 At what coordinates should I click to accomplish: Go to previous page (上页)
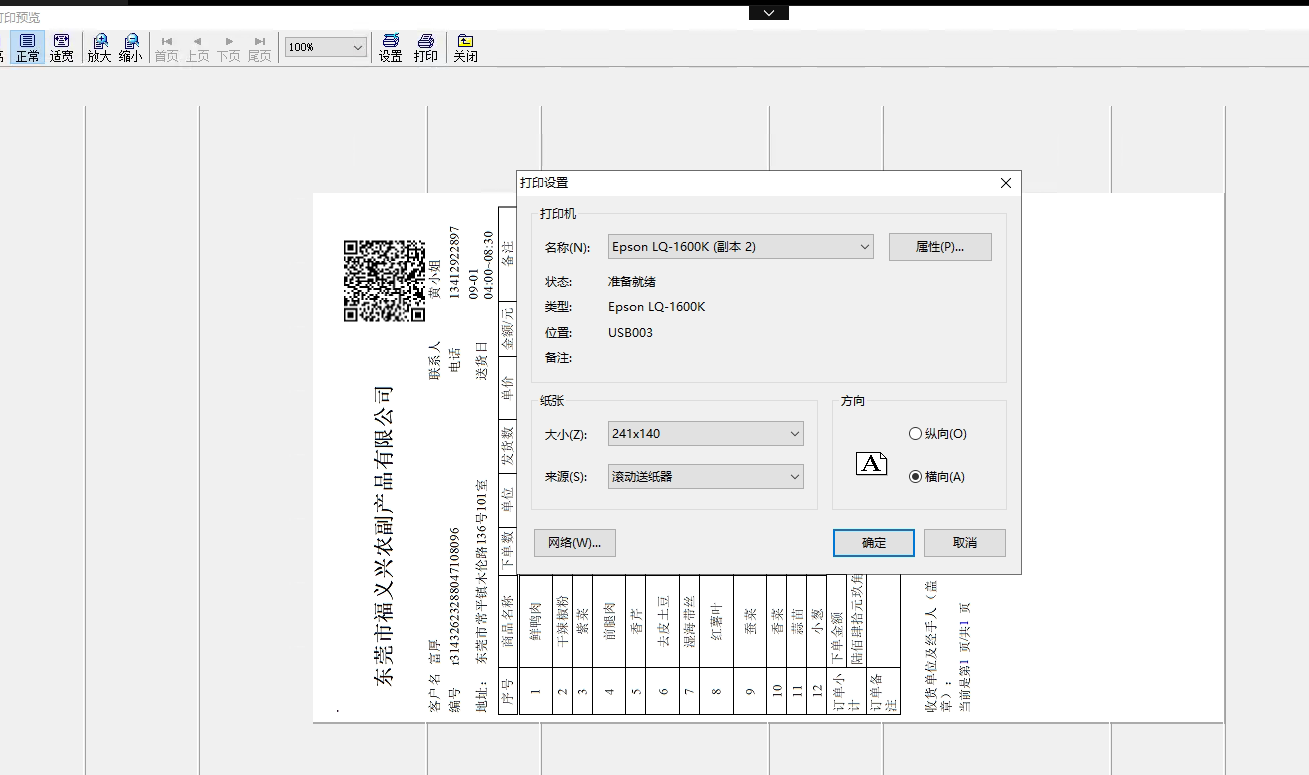tap(197, 47)
